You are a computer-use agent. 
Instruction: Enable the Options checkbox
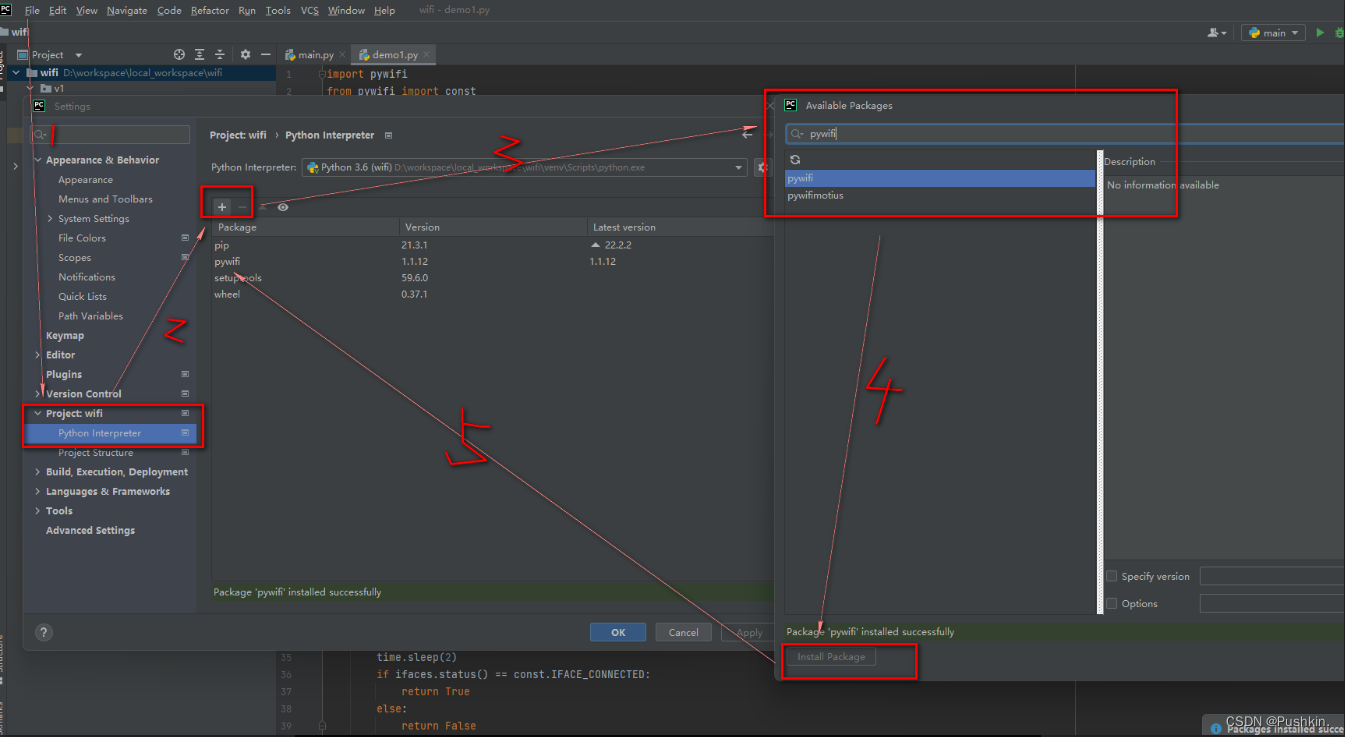(1112, 603)
